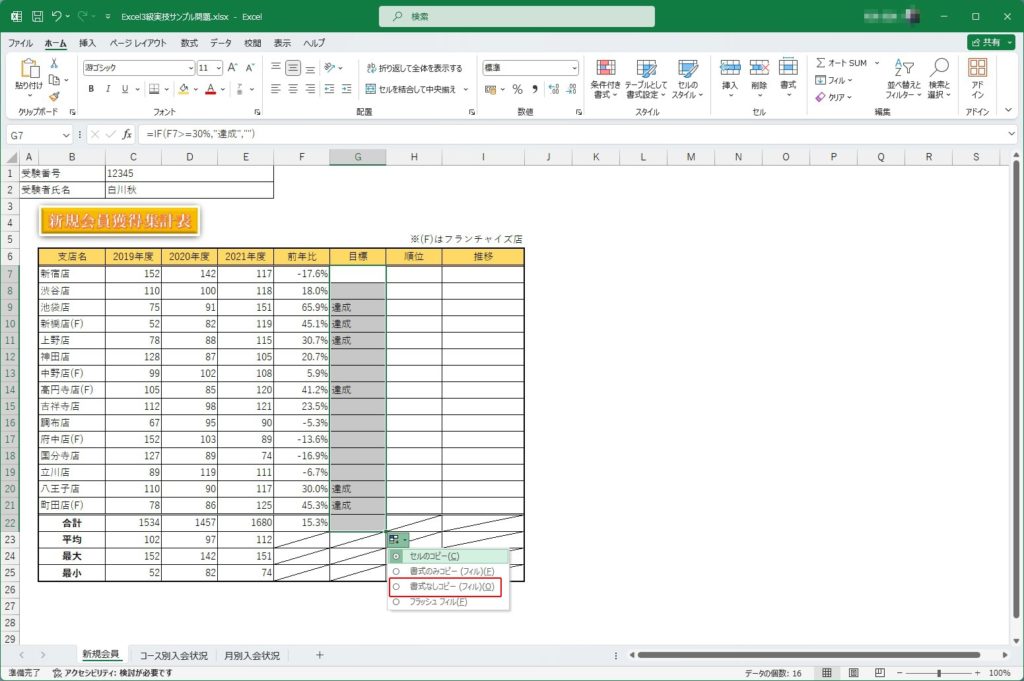Switch to the コース別入会状況 sheet tab
This screenshot has width=1024, height=681.
[x=174, y=655]
